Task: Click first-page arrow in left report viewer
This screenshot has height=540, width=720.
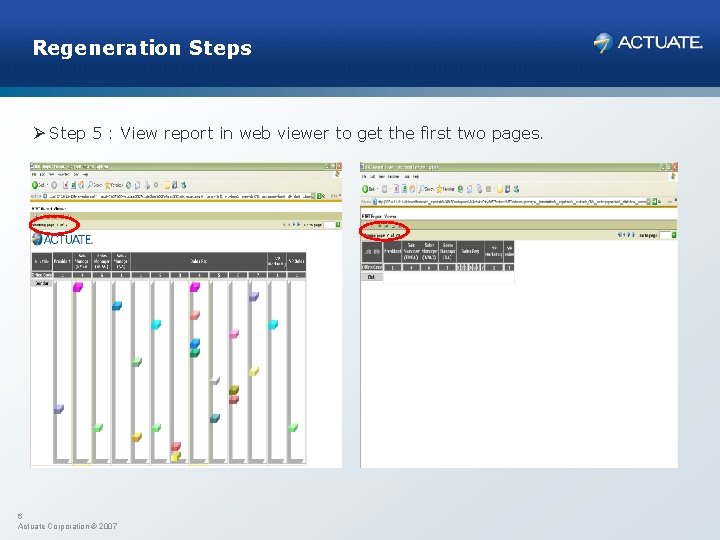Action: [x=284, y=225]
